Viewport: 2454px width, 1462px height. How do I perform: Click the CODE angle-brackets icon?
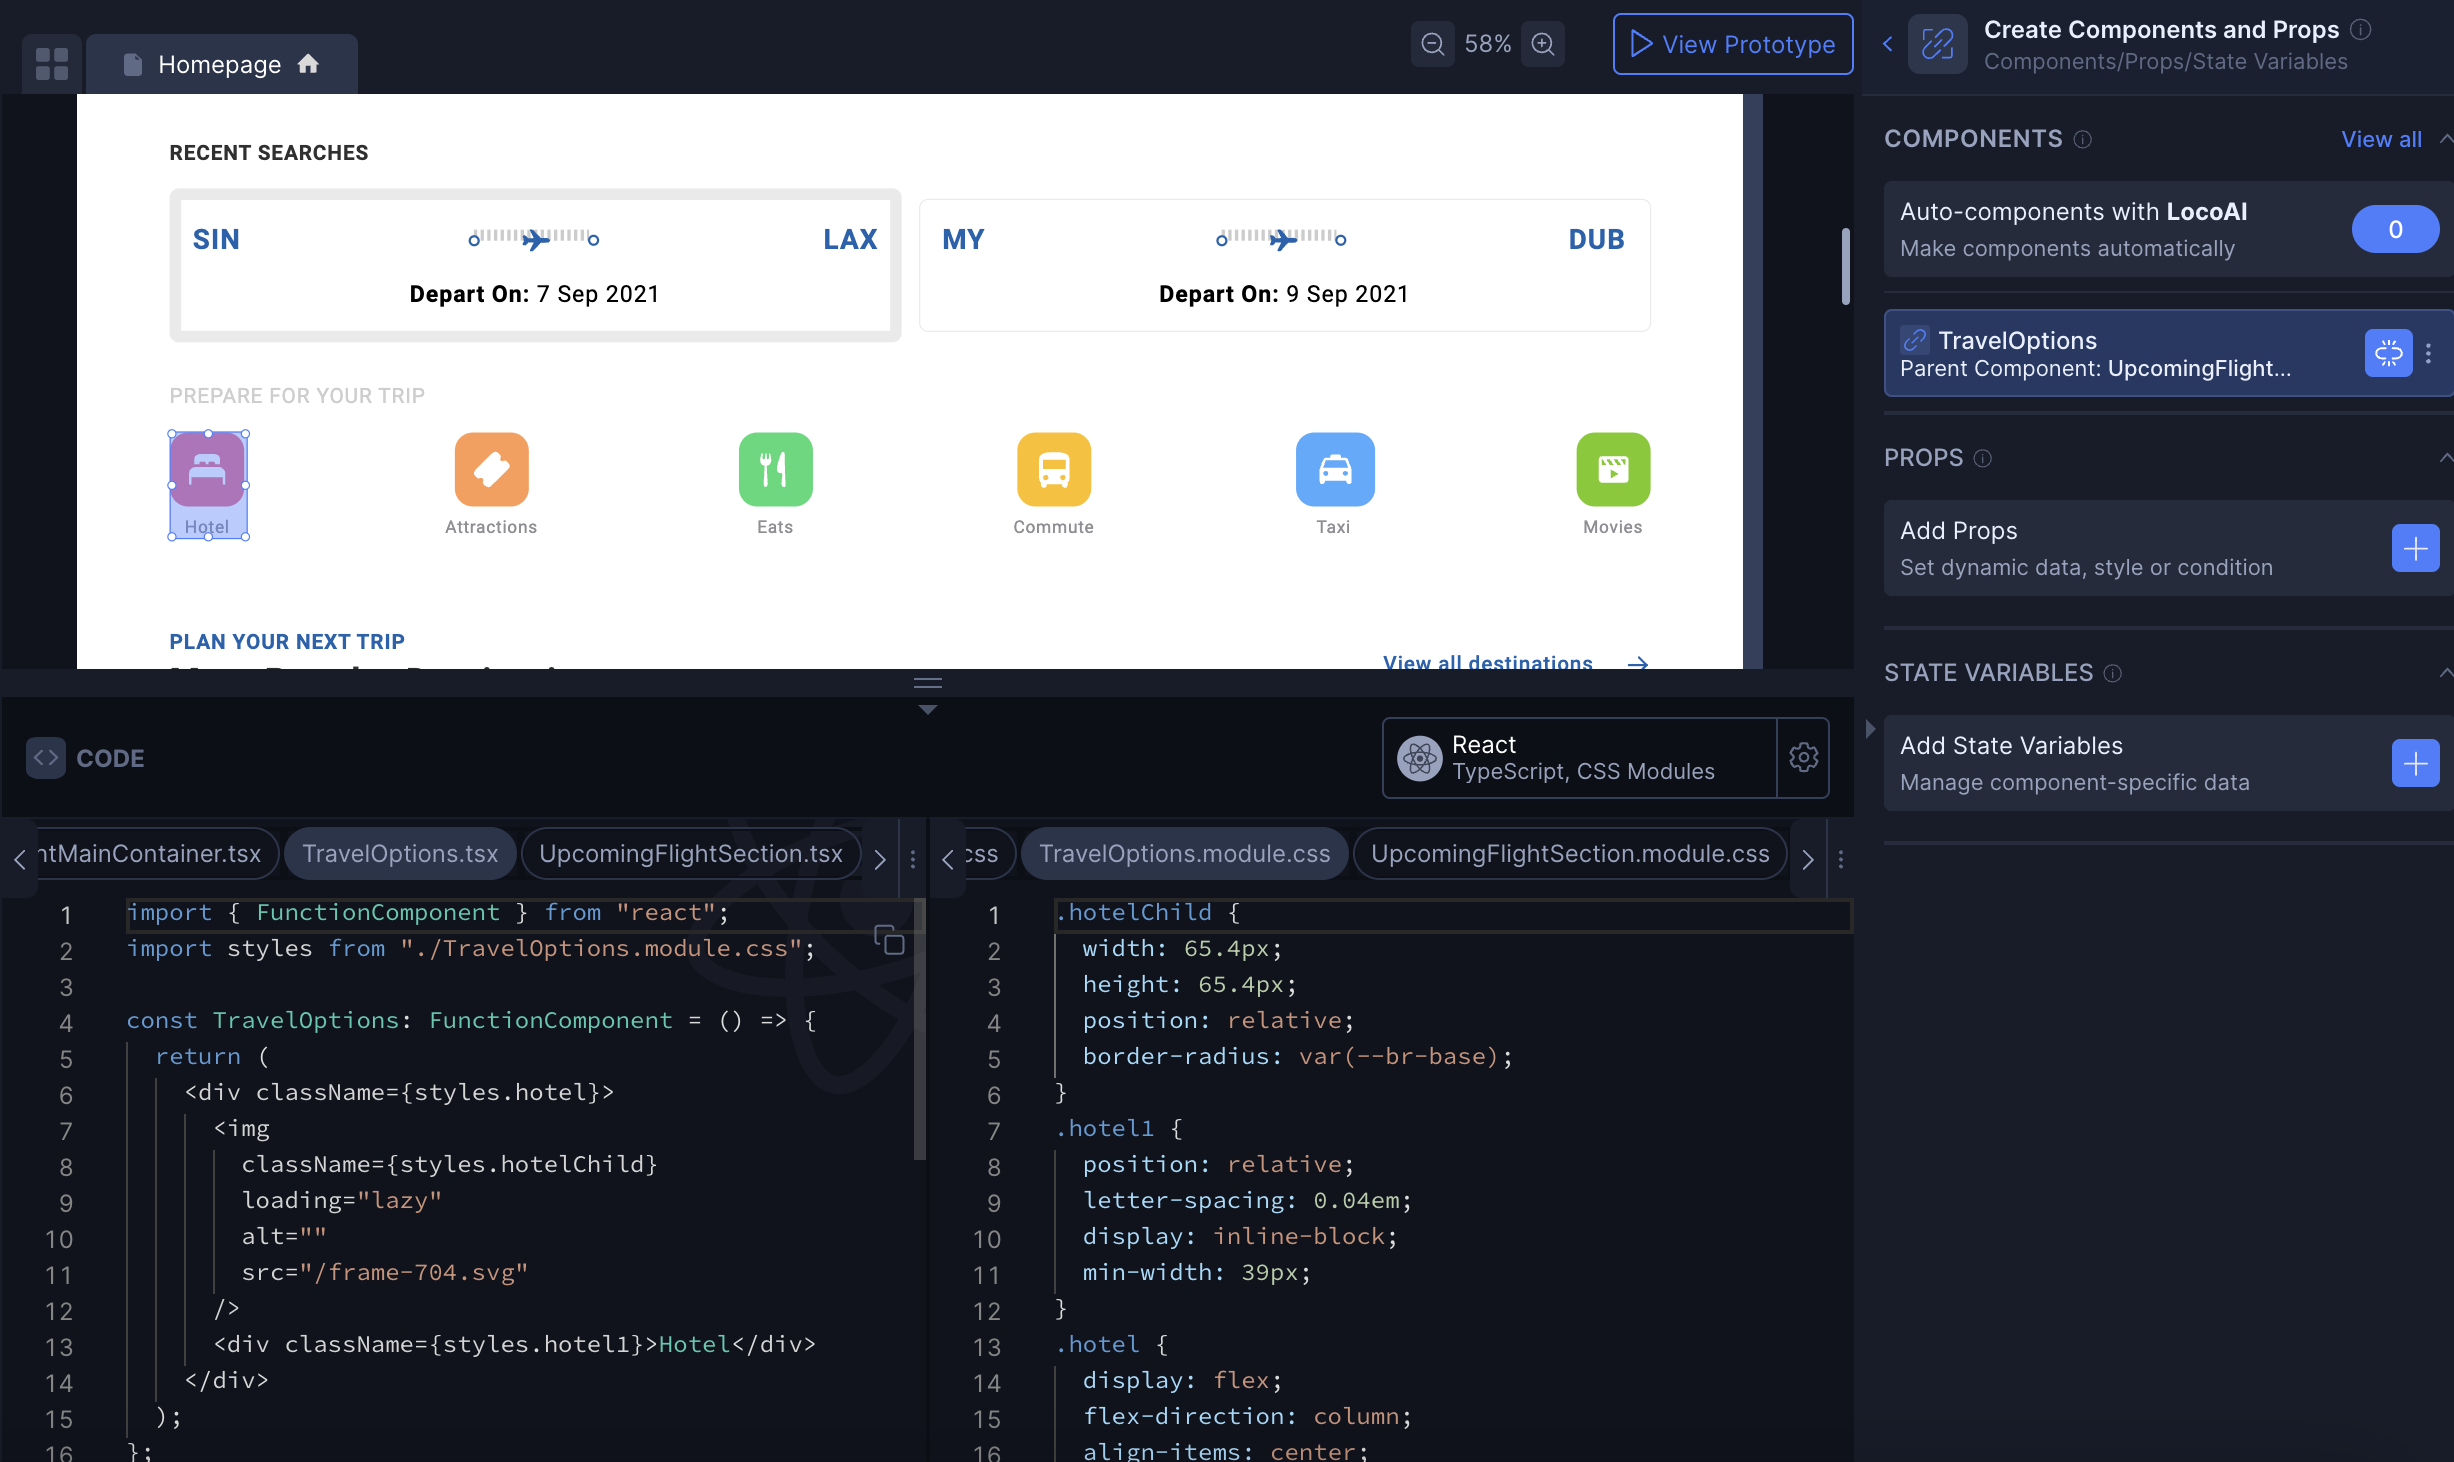pyautogui.click(x=45, y=757)
